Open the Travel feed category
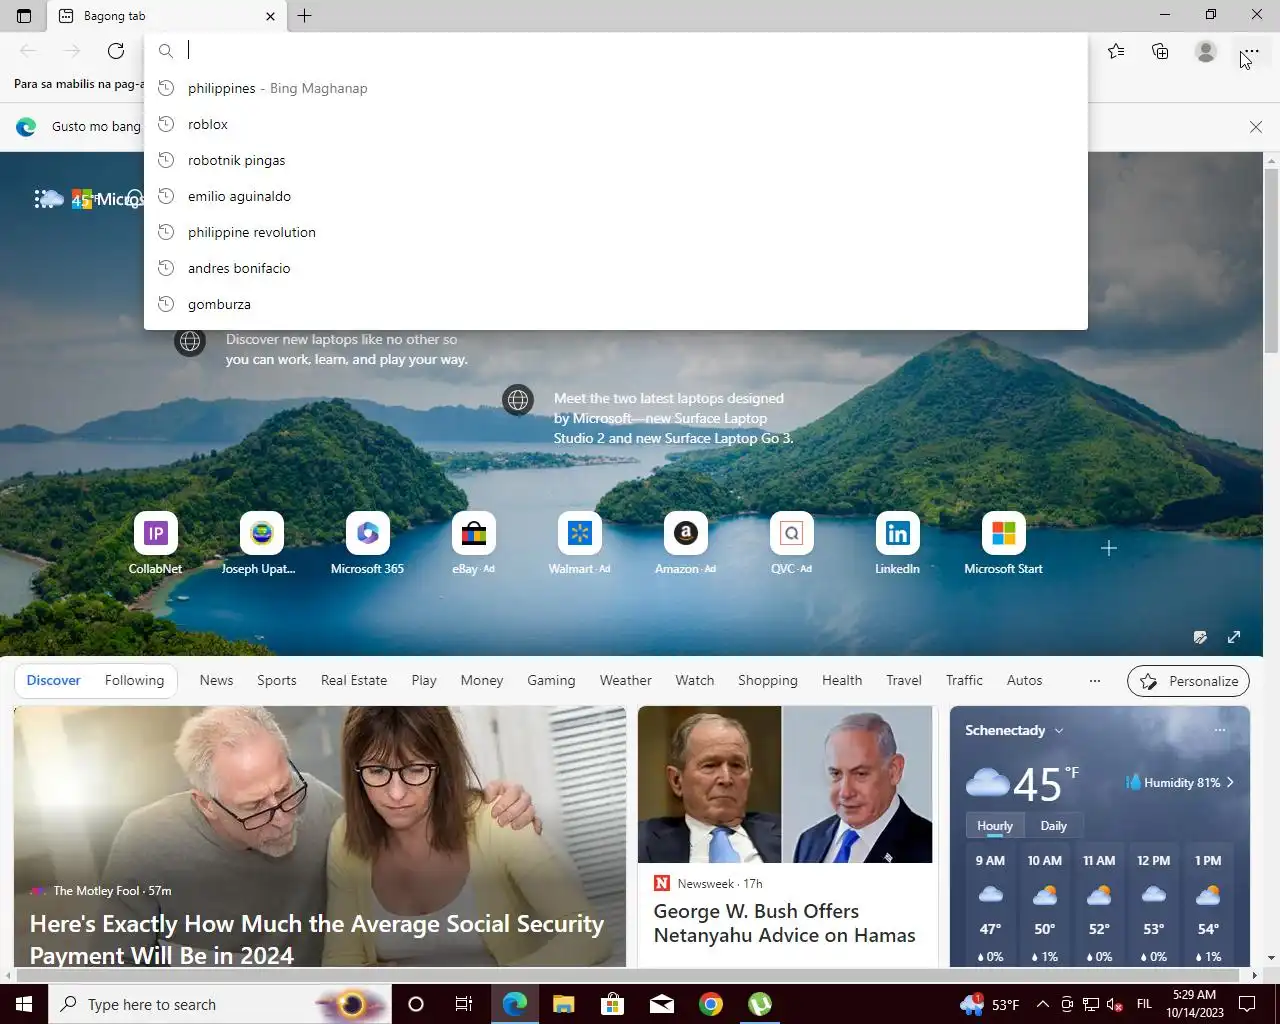The height and width of the screenshot is (1024, 1280). (x=904, y=680)
